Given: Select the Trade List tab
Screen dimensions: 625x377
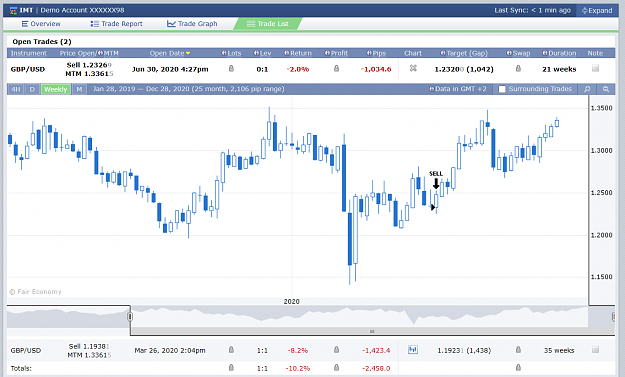Looking at the screenshot, I should coord(268,24).
